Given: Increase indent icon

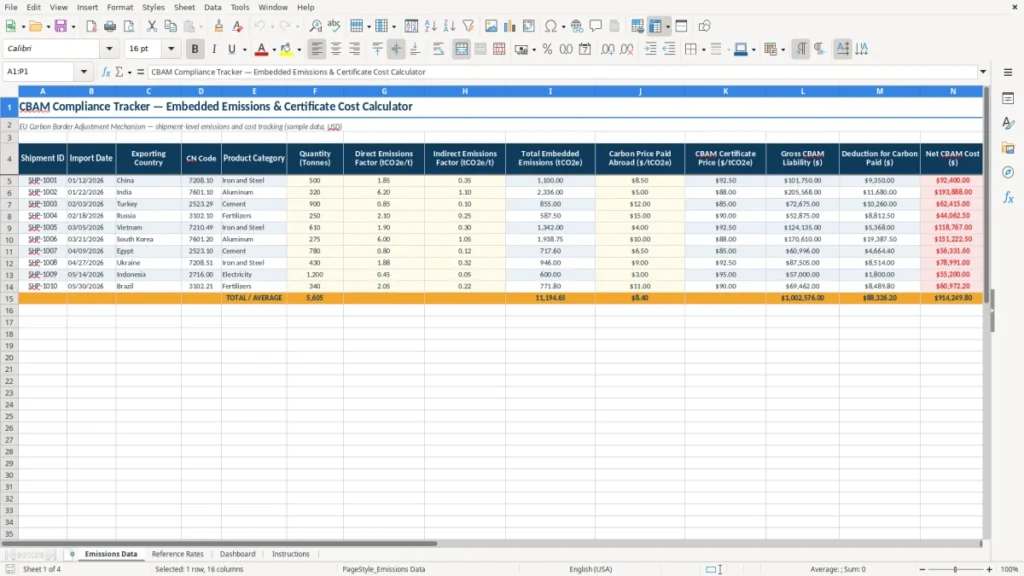Looking at the screenshot, I should coord(650,49).
